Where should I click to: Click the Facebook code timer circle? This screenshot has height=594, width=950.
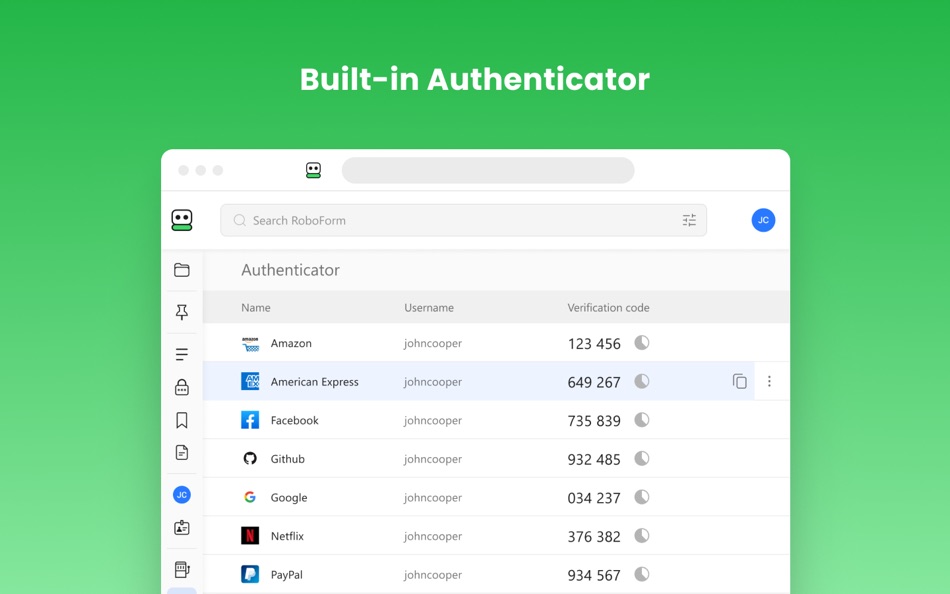pyautogui.click(x=642, y=419)
